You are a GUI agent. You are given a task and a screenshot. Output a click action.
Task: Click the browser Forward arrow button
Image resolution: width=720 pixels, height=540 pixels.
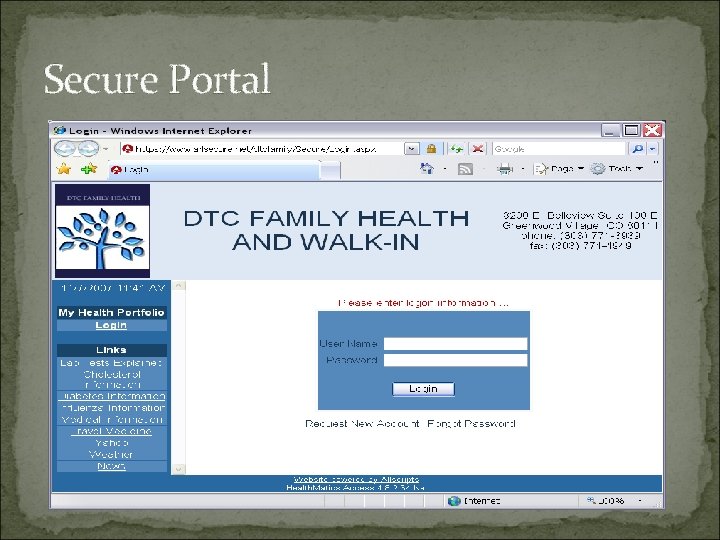point(88,149)
